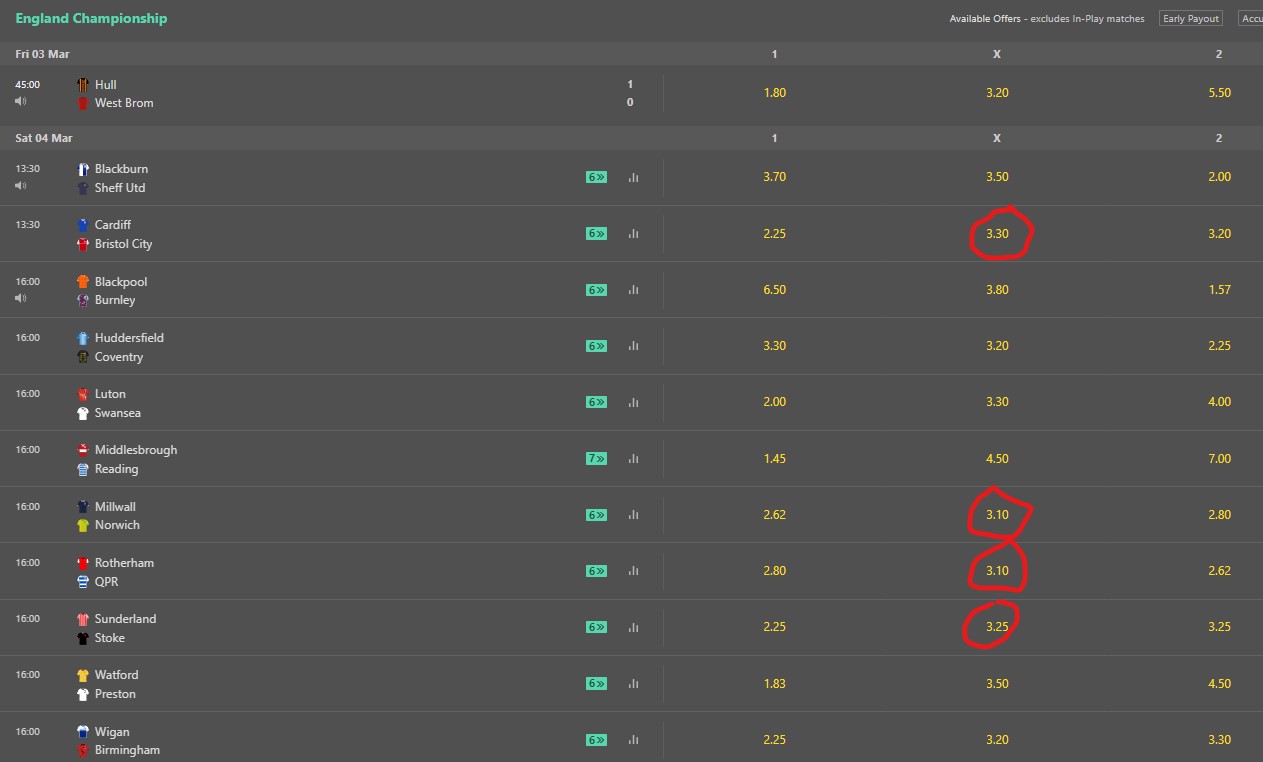Click the Sat 04 Mar date header
This screenshot has width=1263, height=762.
[x=44, y=138]
